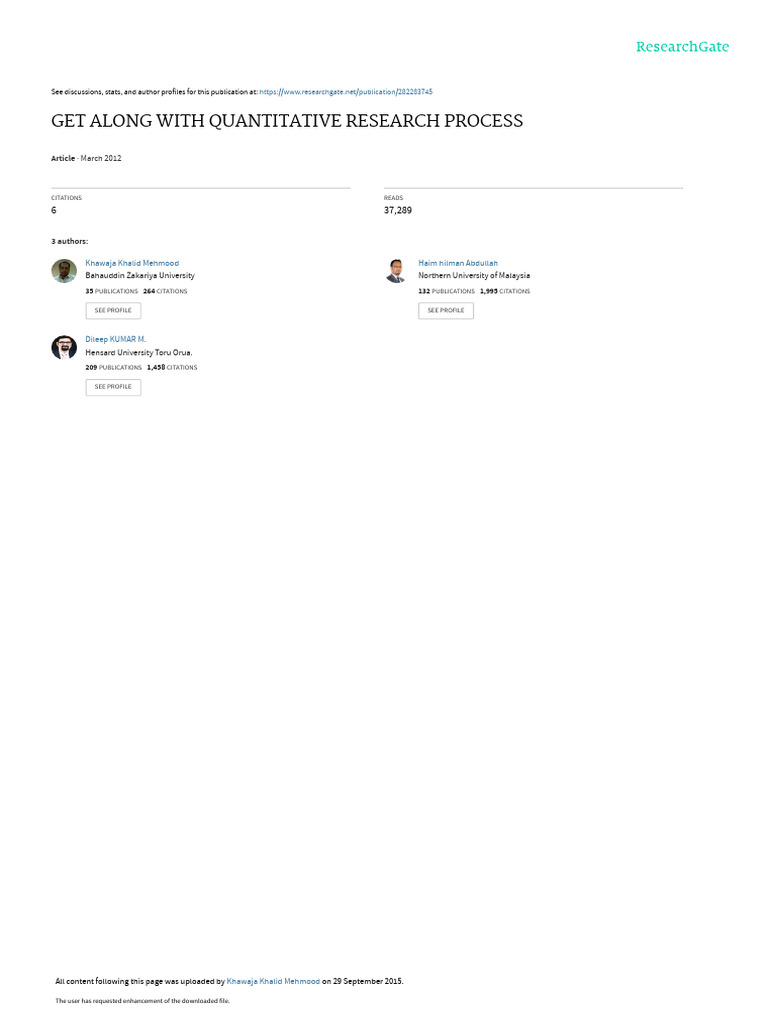Click Dileep KUMAR M.'s profile photo

click(x=64, y=347)
